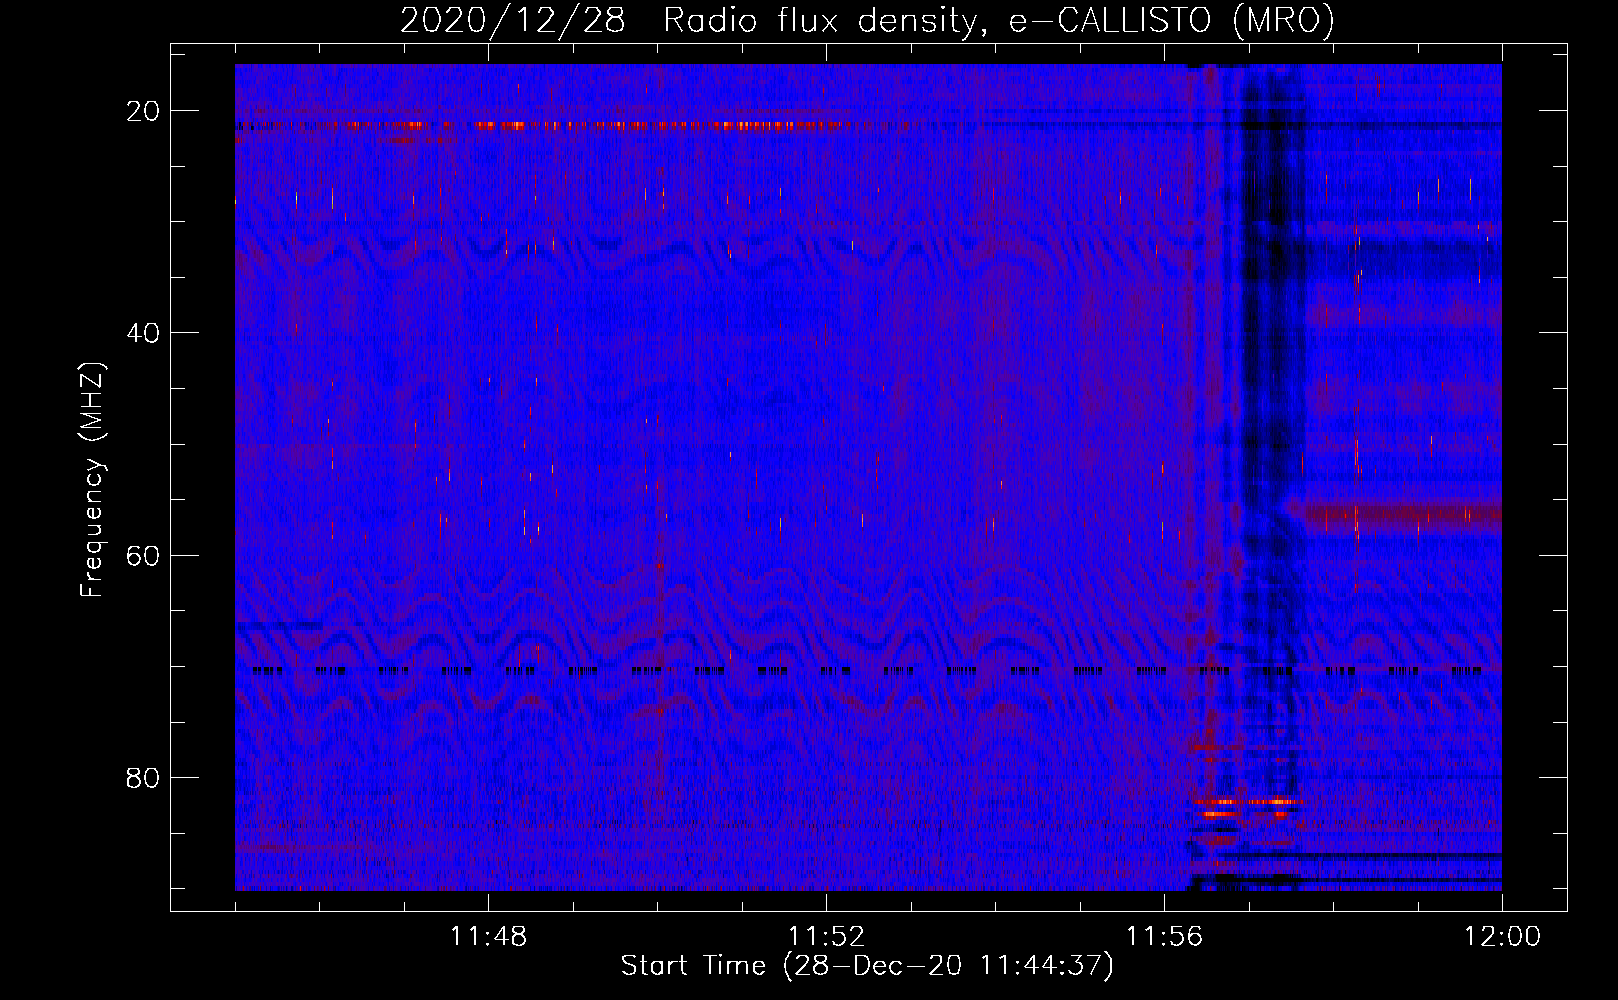Click the 60 MHz frequency tick label
1618x1000 pixels.
coord(144,555)
